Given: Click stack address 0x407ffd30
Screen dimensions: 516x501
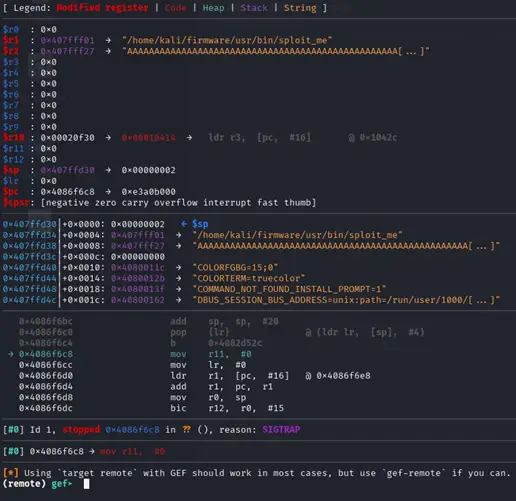Looking at the screenshot, I should coord(30,224).
